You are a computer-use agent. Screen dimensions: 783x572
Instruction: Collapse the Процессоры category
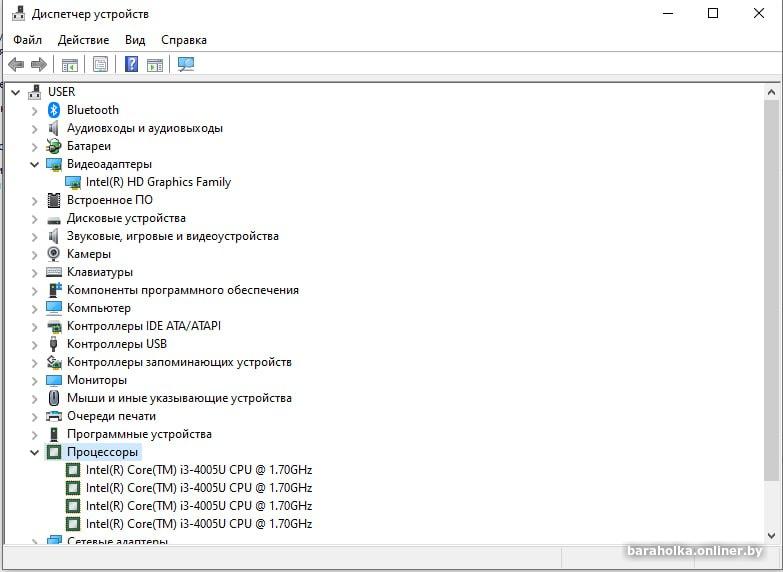34,452
